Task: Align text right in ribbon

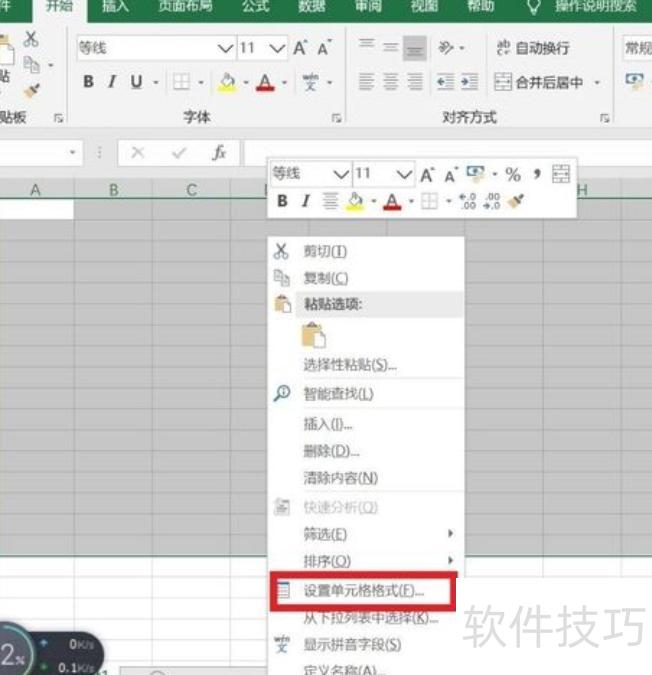Action: 414,81
